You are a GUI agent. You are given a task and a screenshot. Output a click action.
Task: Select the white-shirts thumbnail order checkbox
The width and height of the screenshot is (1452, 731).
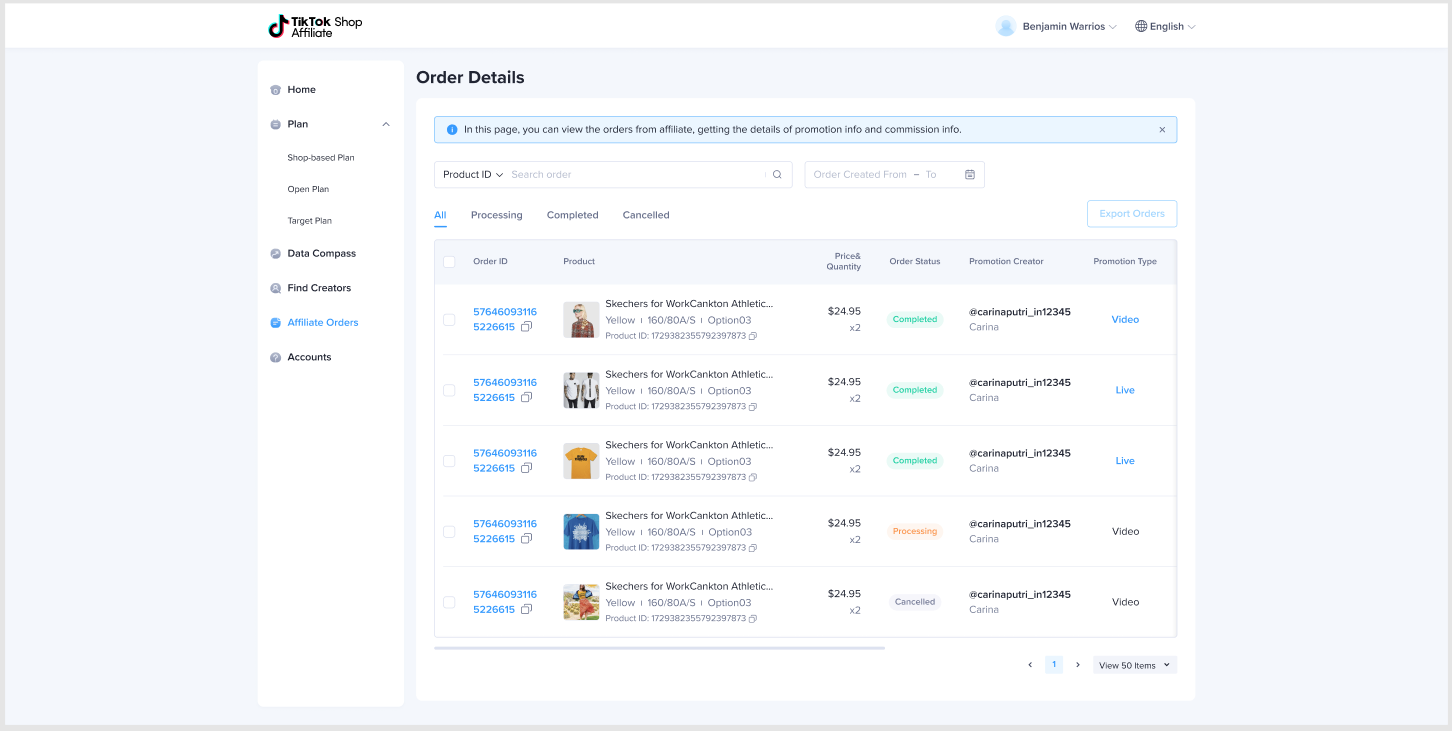449,390
